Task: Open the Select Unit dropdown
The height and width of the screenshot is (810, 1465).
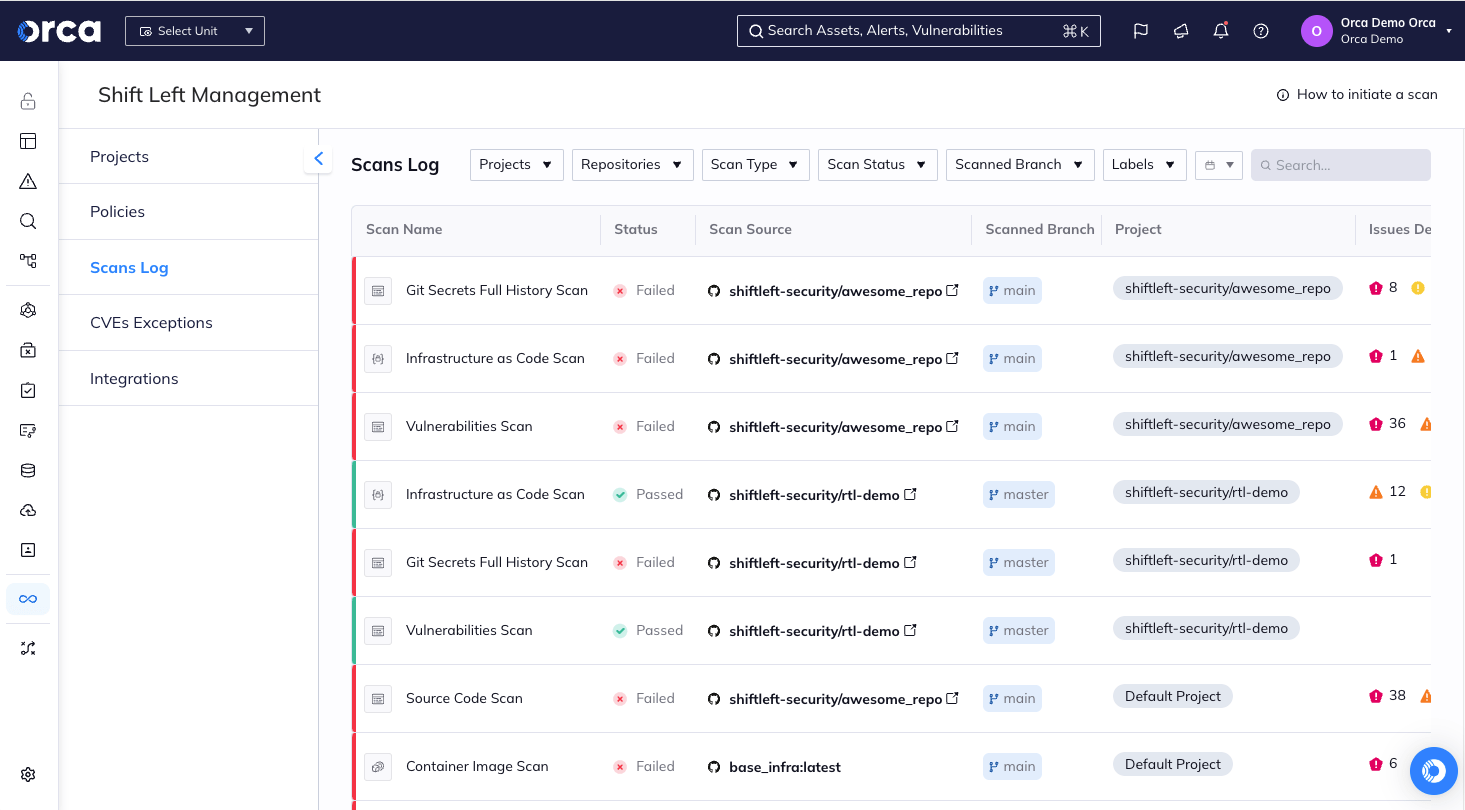Action: (194, 30)
